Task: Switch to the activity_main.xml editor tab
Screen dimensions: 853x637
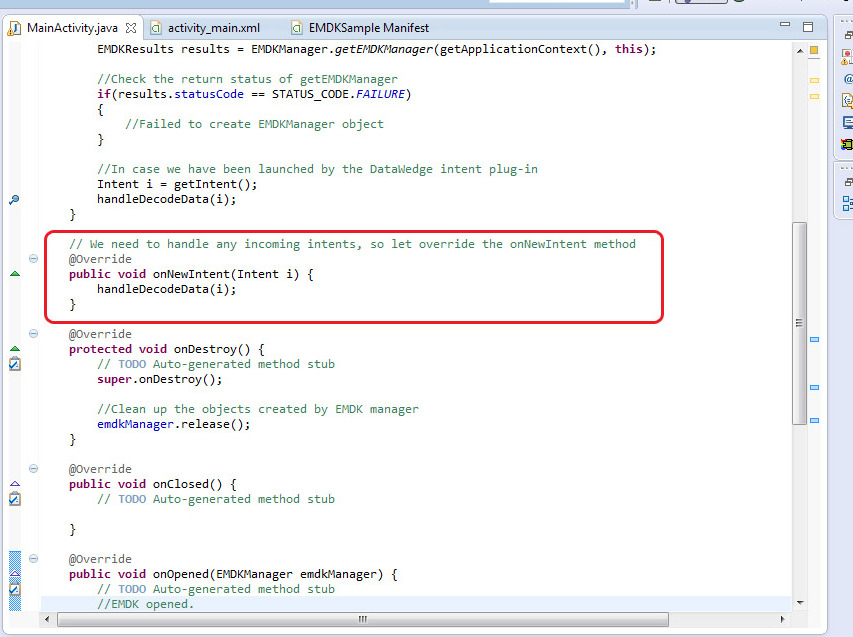Action: (212, 28)
